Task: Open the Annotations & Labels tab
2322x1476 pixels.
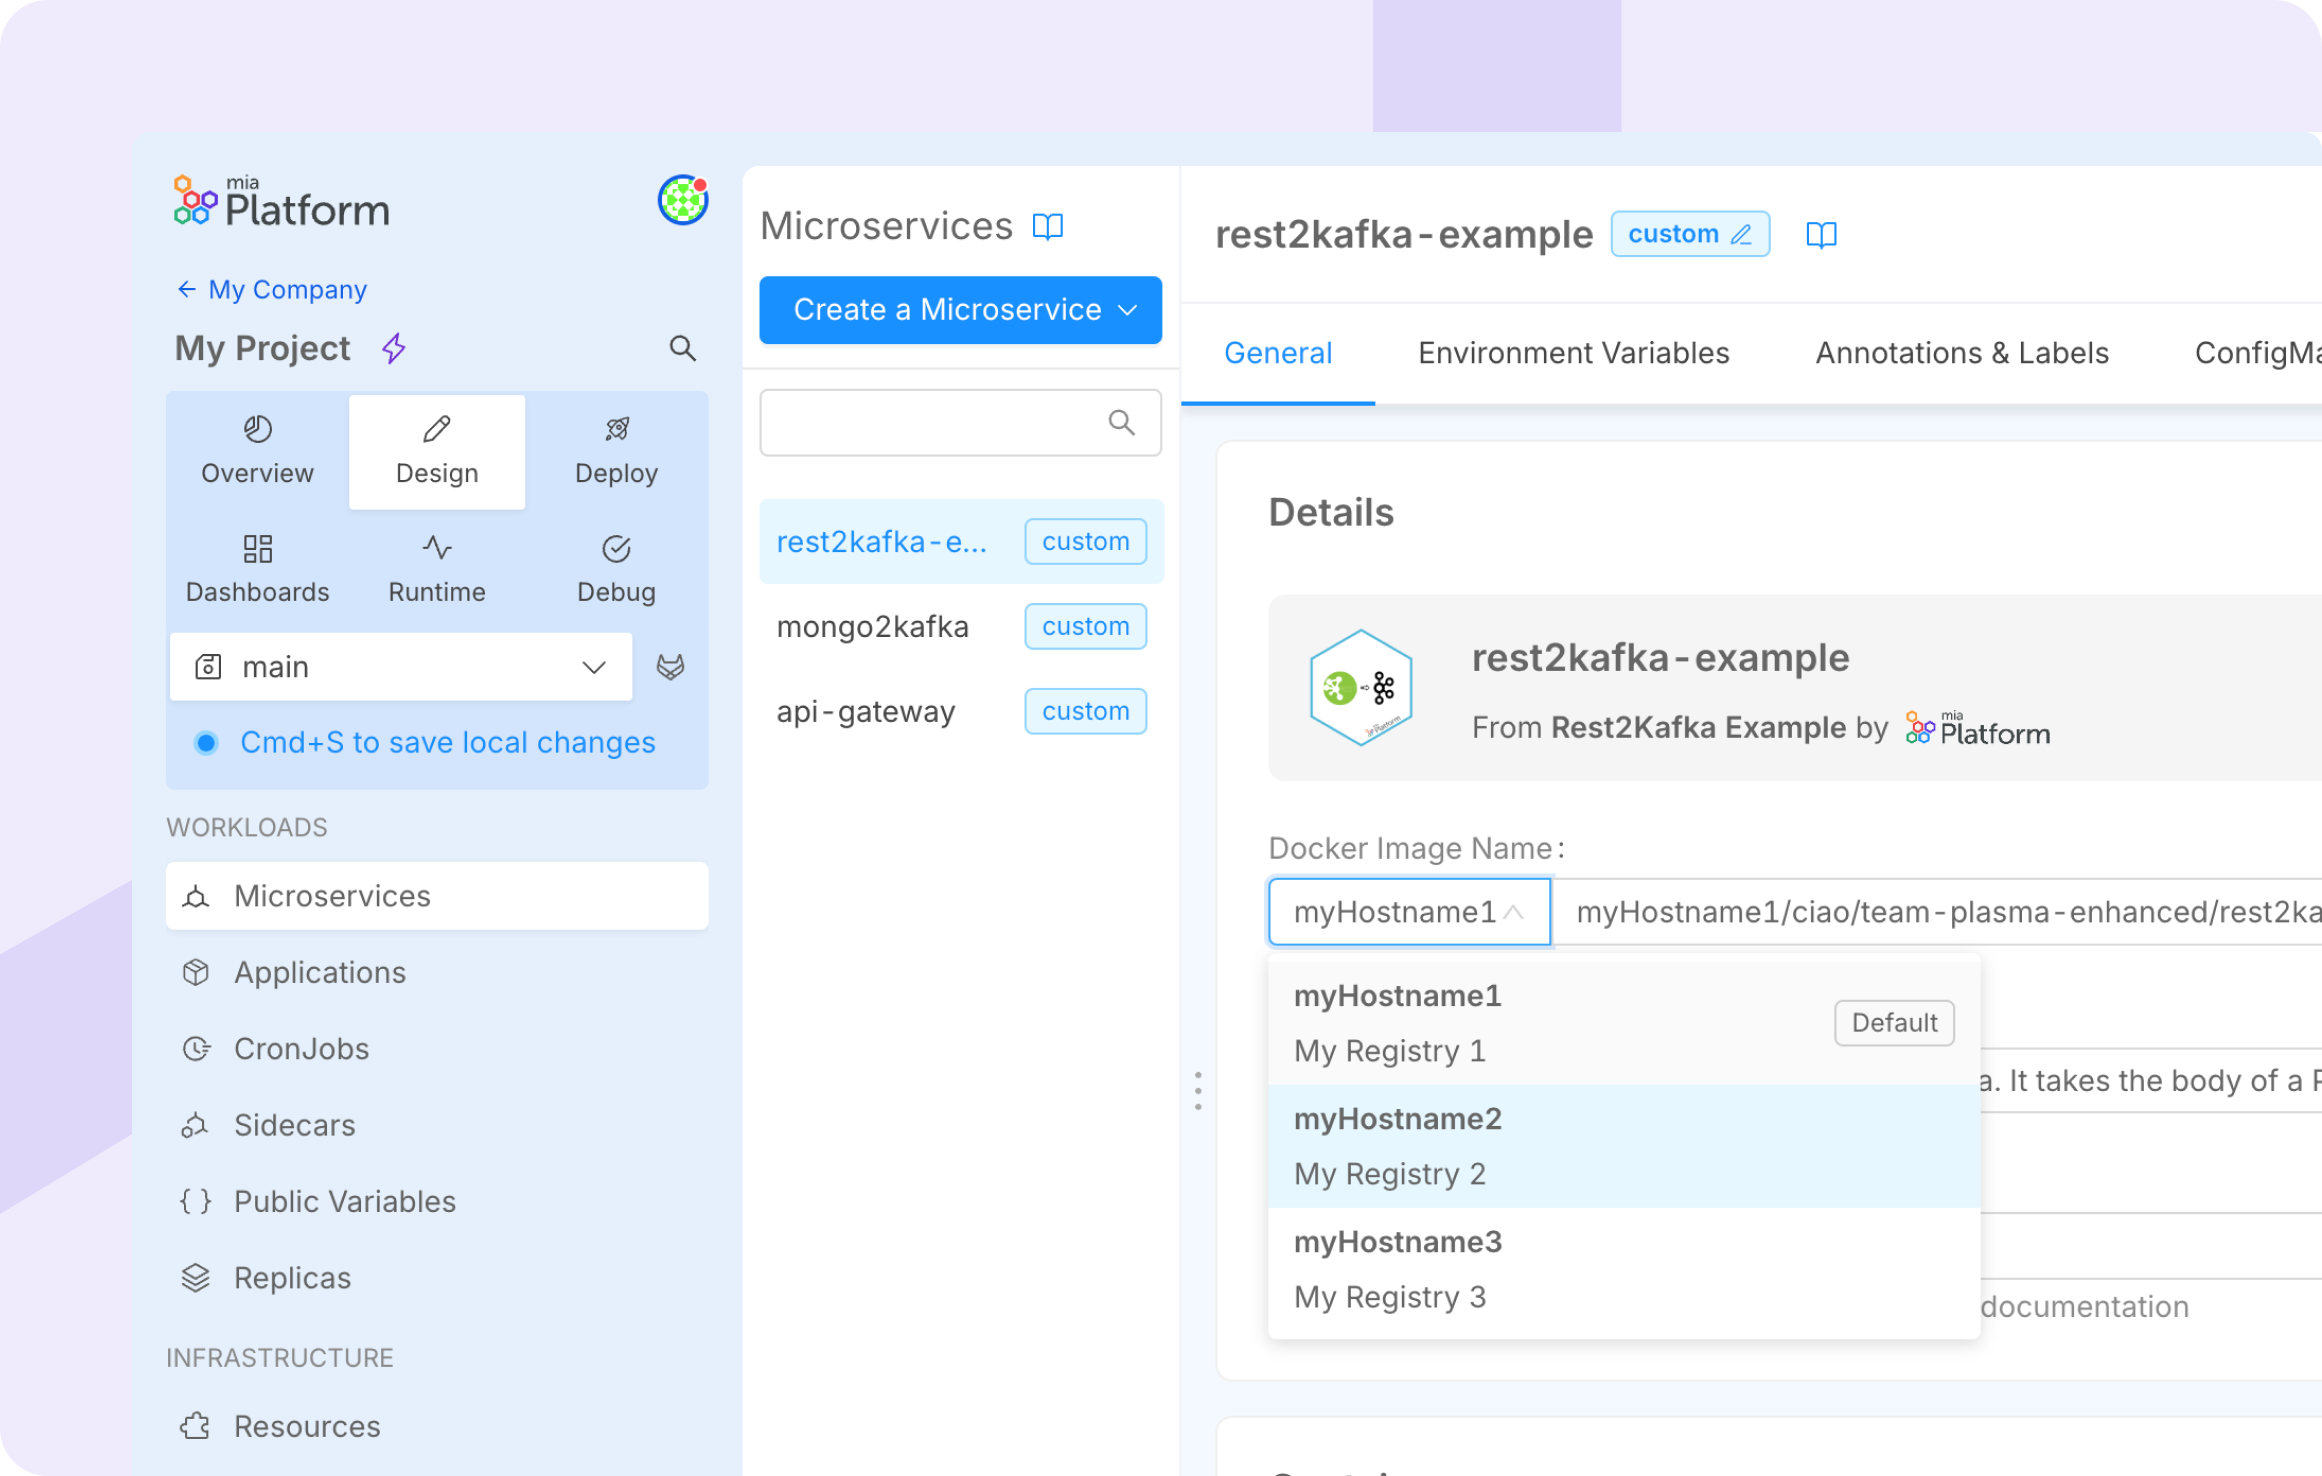Action: click(x=1962, y=352)
